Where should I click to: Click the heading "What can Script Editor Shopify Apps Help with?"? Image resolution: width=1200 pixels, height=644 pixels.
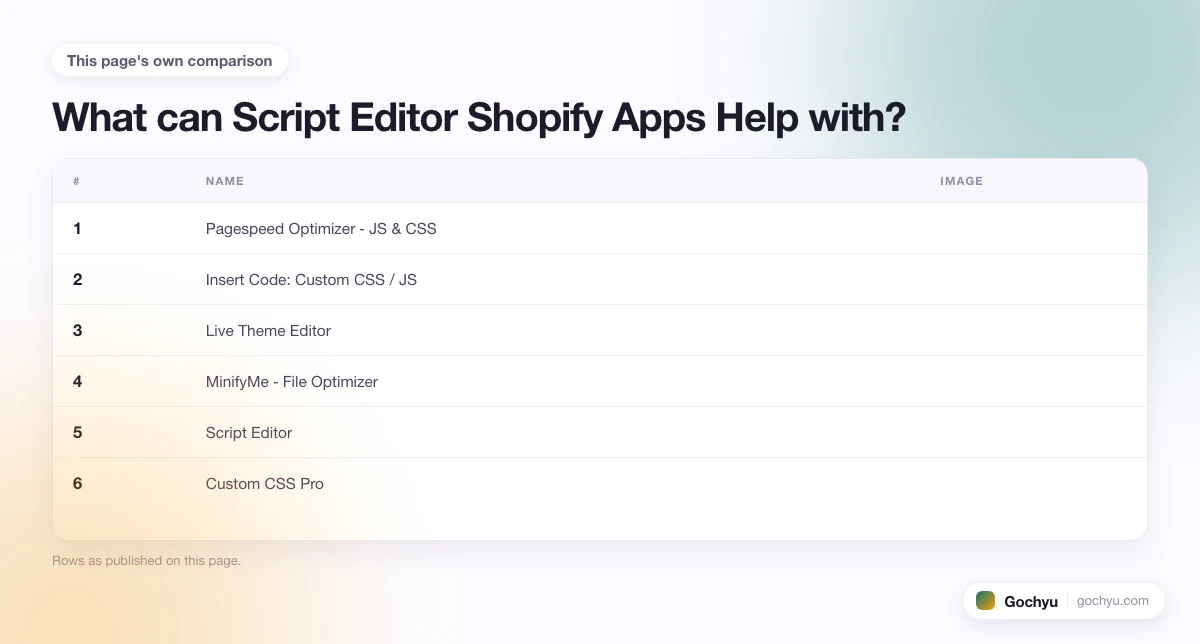pos(479,118)
